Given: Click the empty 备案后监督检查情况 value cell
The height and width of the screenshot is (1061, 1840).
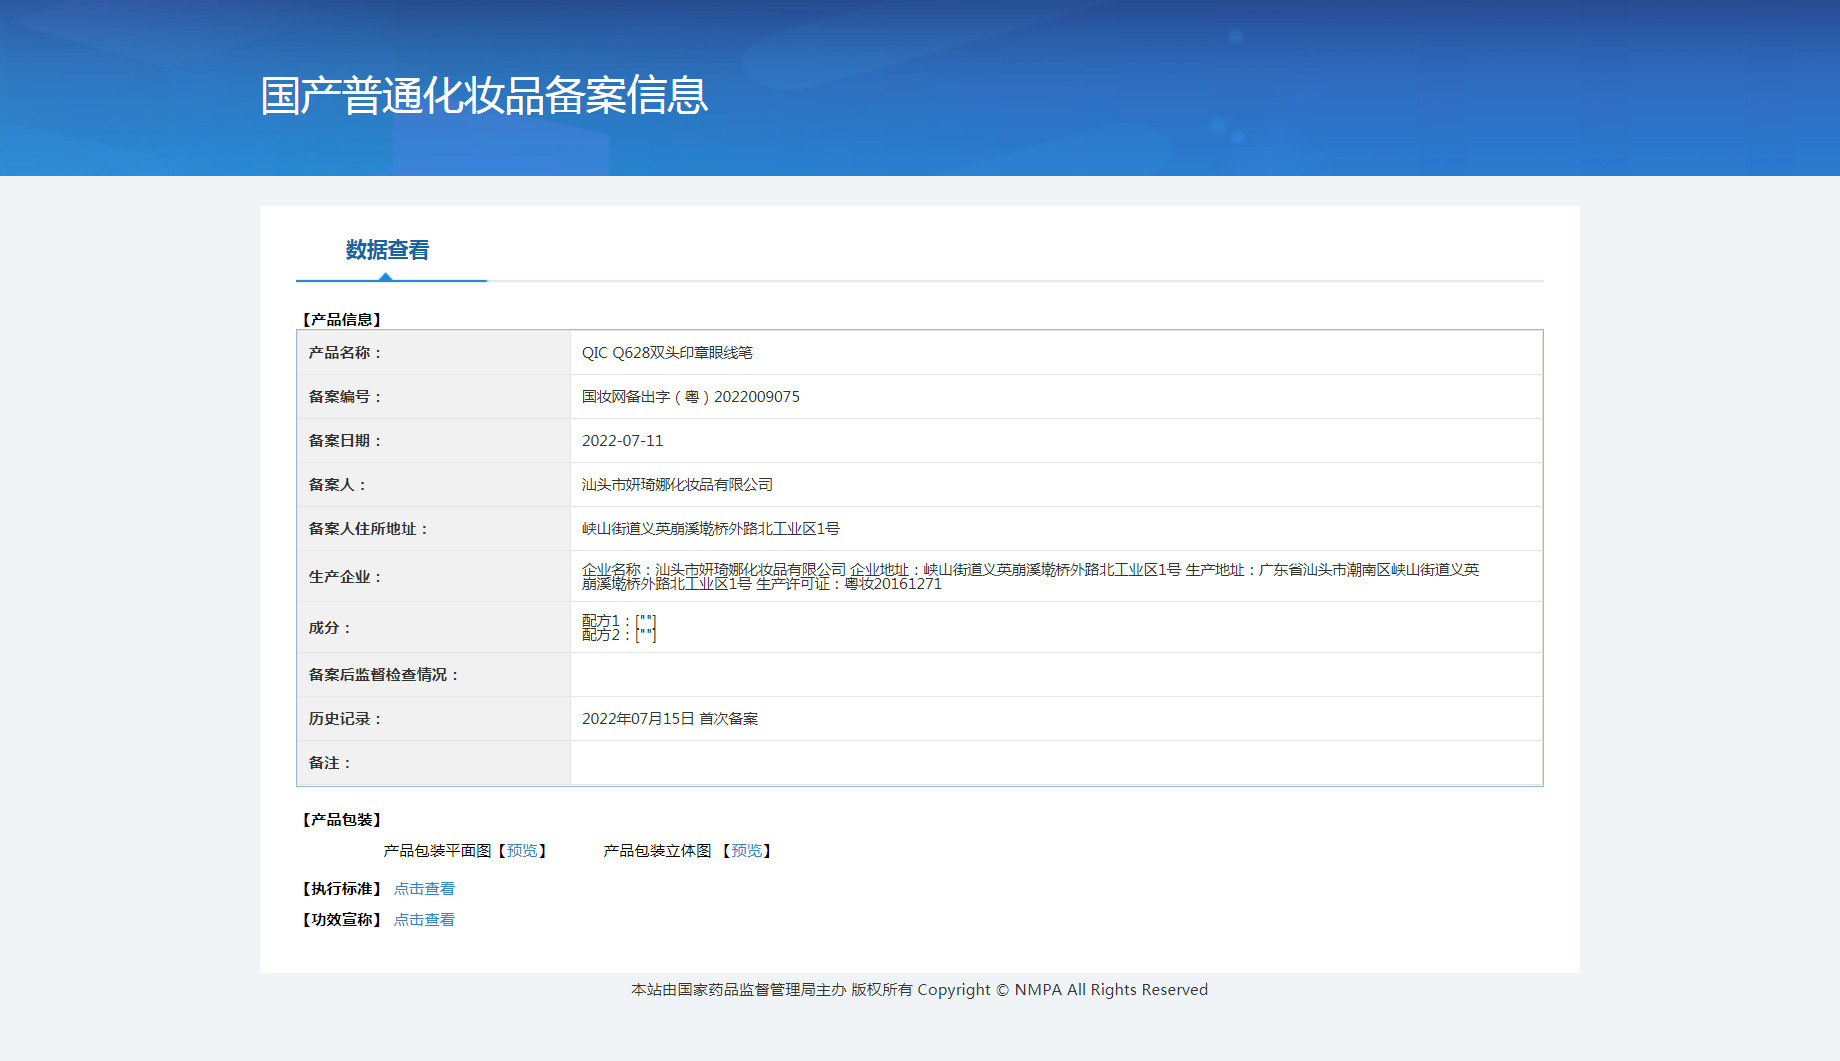Looking at the screenshot, I should [x=1056, y=675].
